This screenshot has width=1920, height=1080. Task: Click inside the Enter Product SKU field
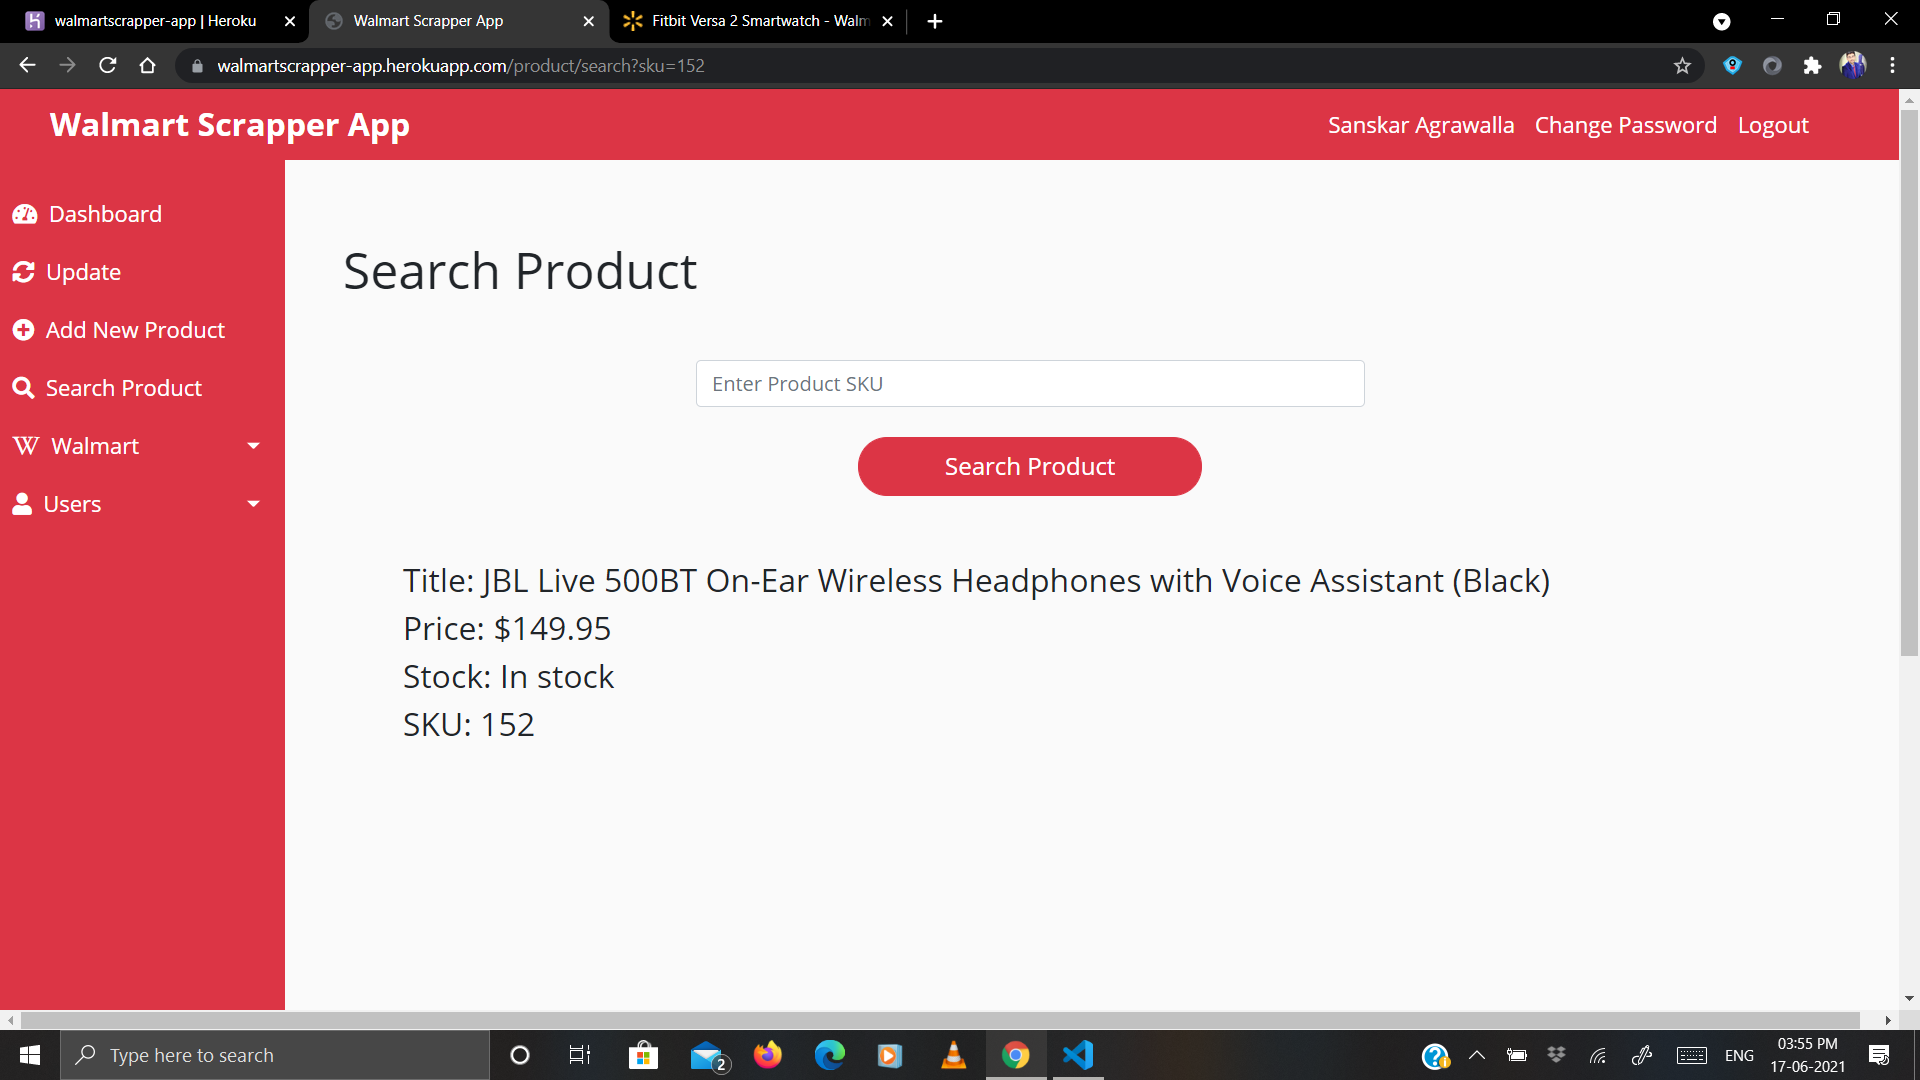(x=1029, y=383)
